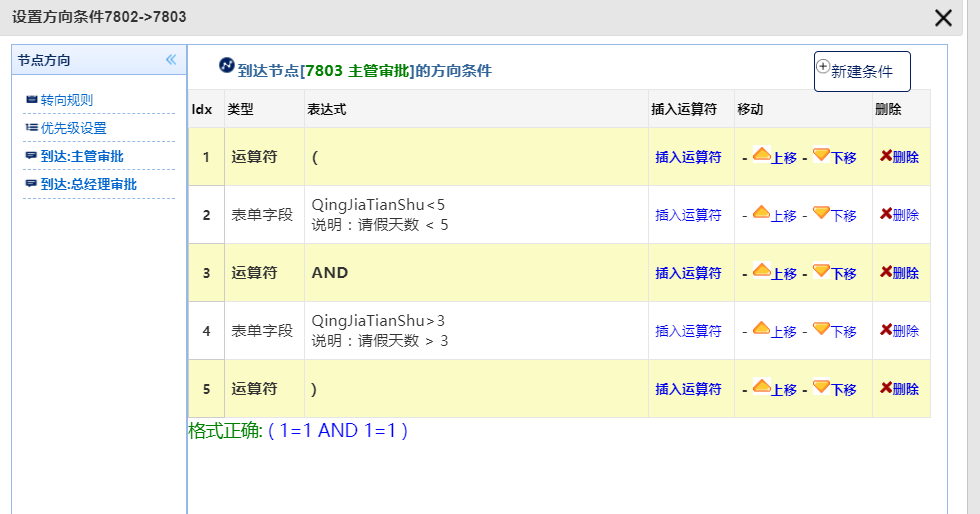Delete row 5 closing parenthesis
Viewport: 980px width, 514px height.
[899, 388]
